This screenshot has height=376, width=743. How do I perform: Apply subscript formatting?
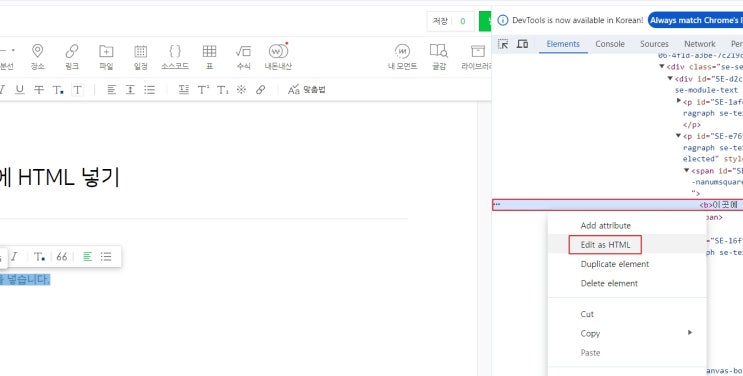coord(222,90)
